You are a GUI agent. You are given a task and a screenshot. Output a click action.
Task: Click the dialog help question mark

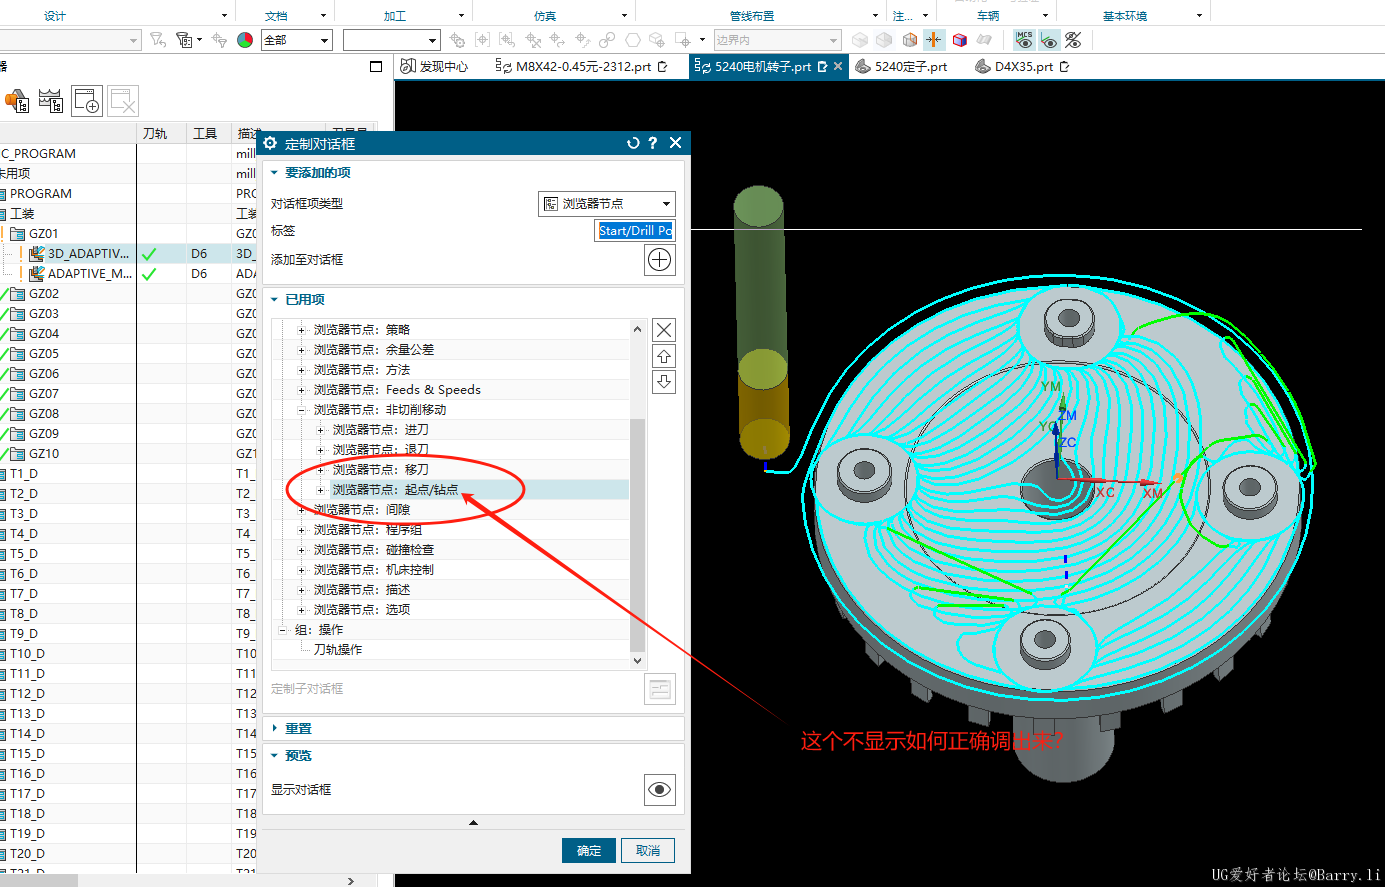pos(653,143)
